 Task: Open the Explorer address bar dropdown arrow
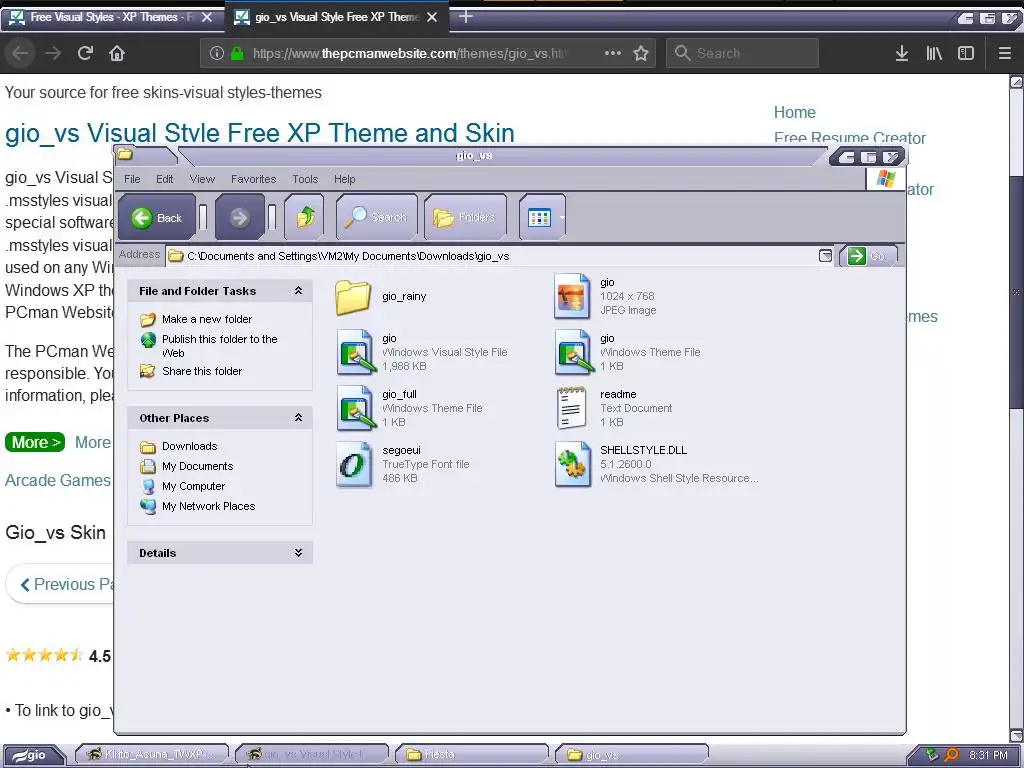825,255
